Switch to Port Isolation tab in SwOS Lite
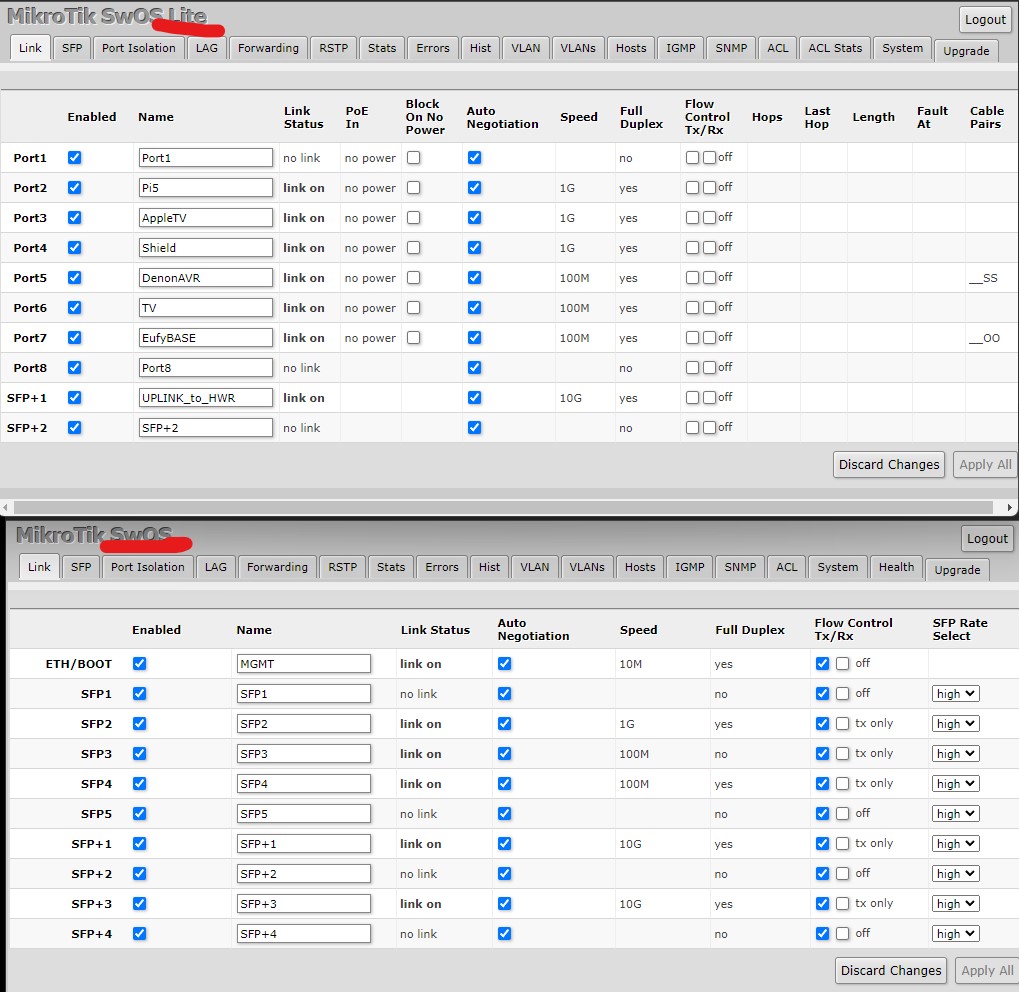1019x992 pixels. [138, 48]
